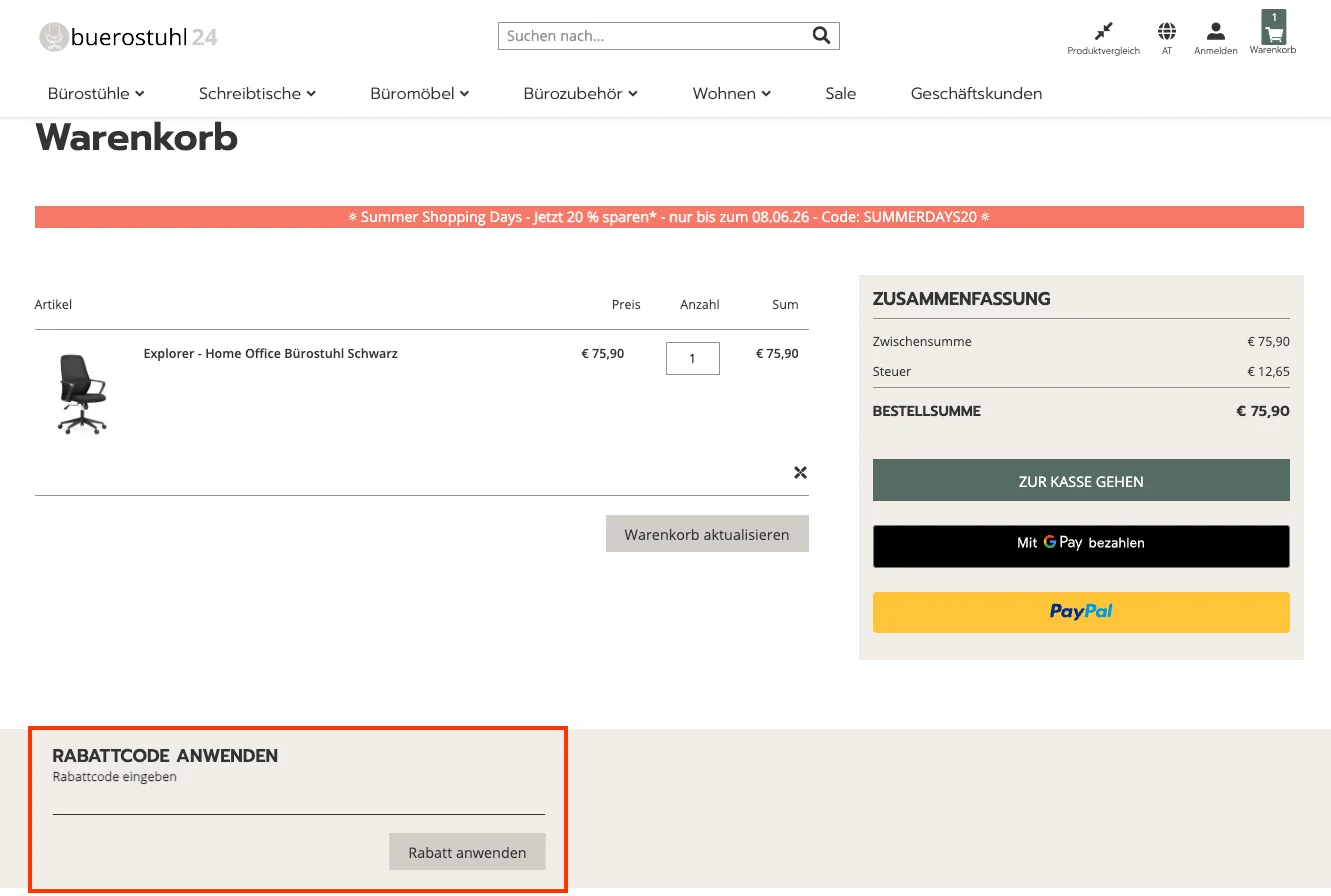Click the Anzahl quantity field
Viewport: 1331px width, 896px height.
[x=692, y=358]
